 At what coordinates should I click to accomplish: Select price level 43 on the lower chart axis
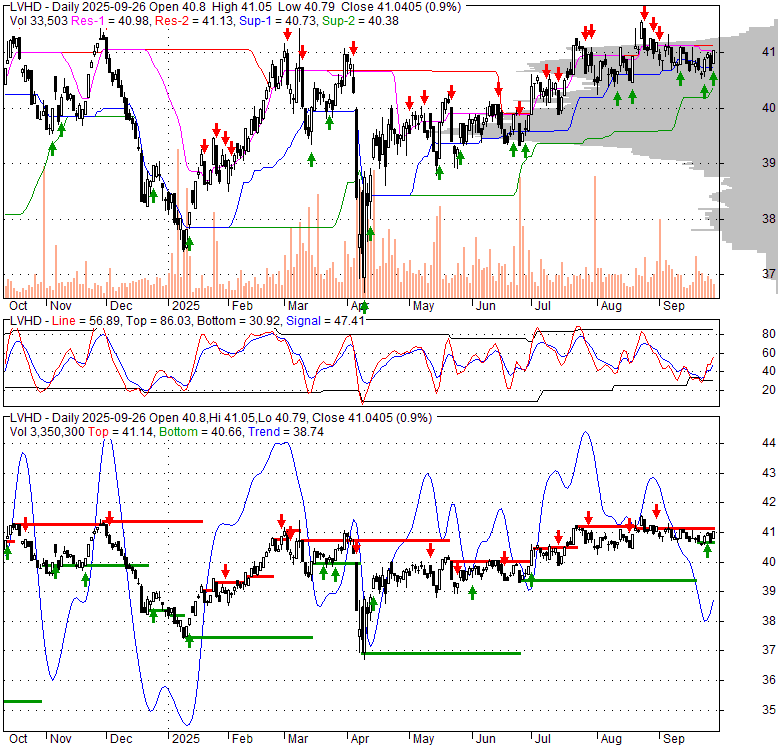[x=769, y=472]
